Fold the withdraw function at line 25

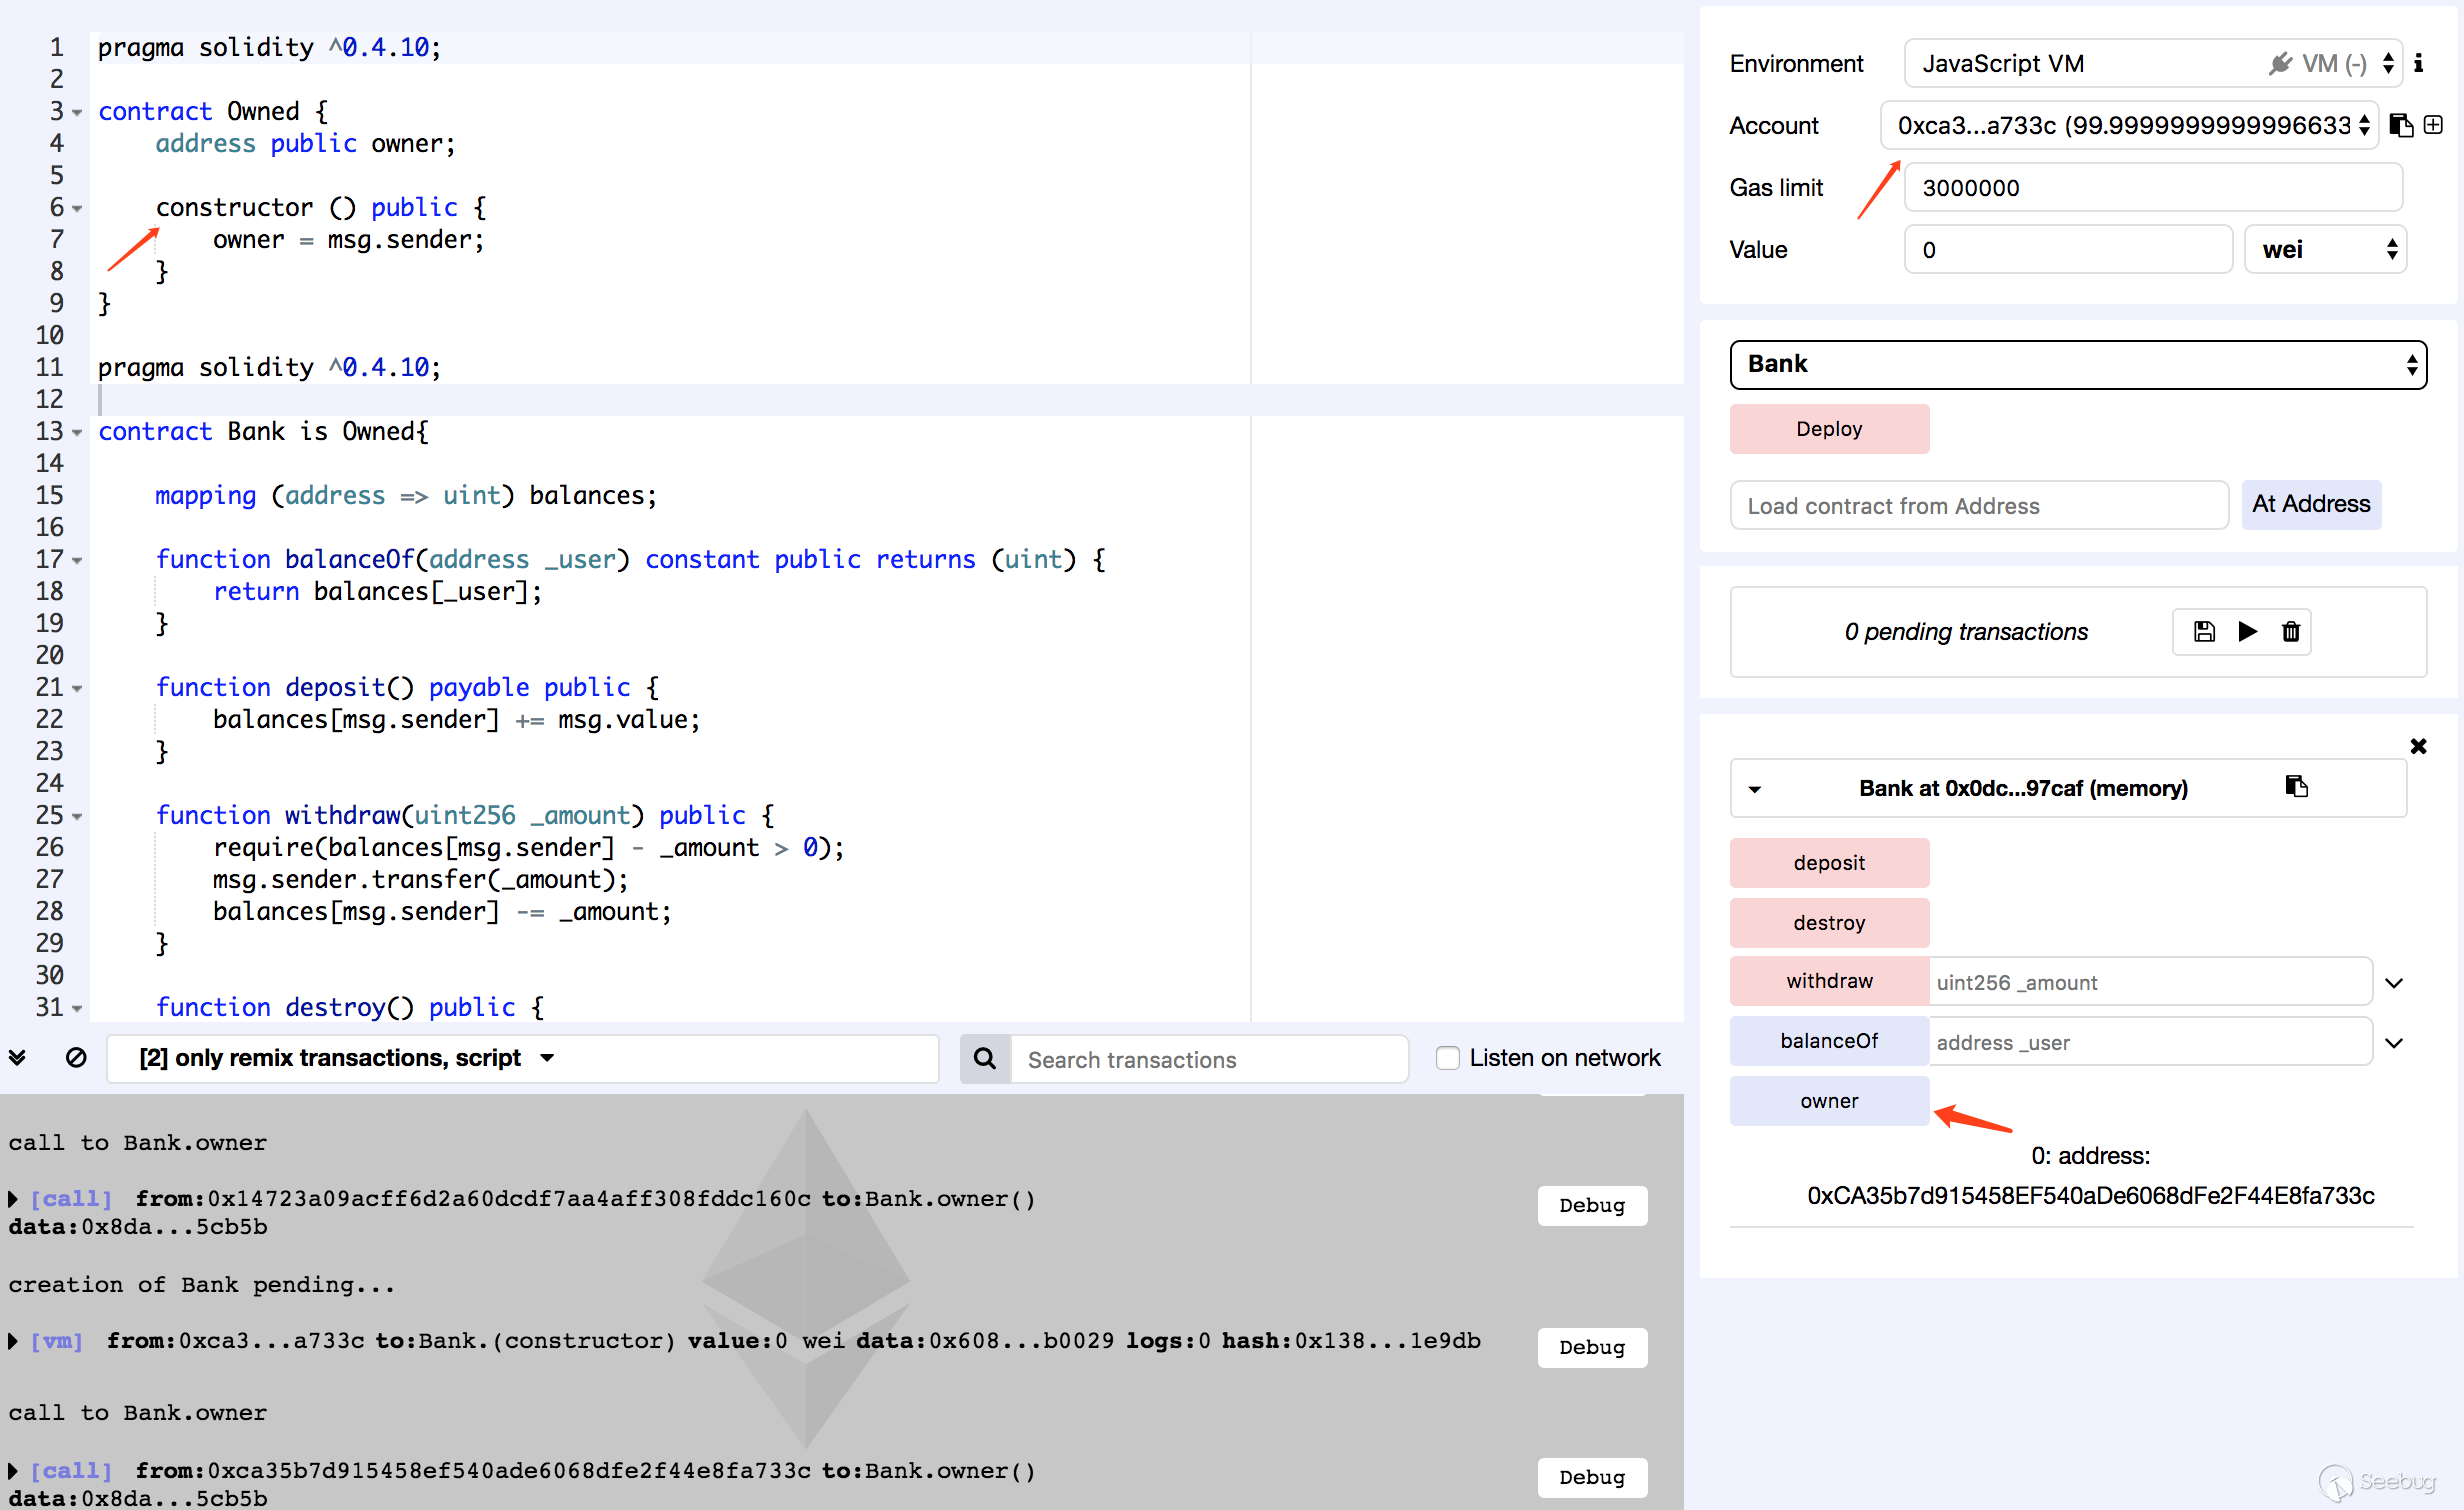(77, 816)
